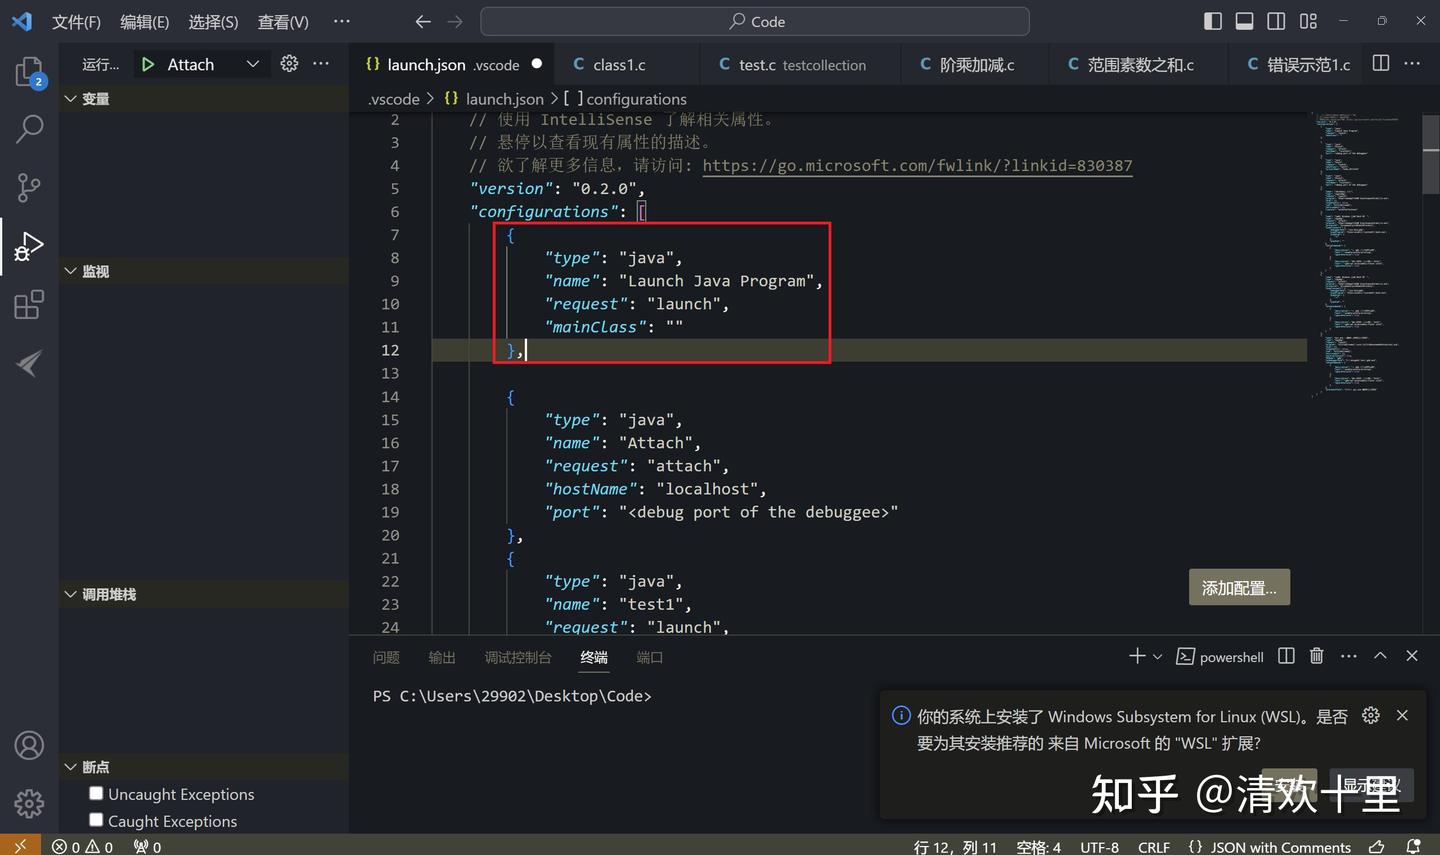Select the Run and Debug icon
The image size is (1440, 855).
click(x=29, y=245)
